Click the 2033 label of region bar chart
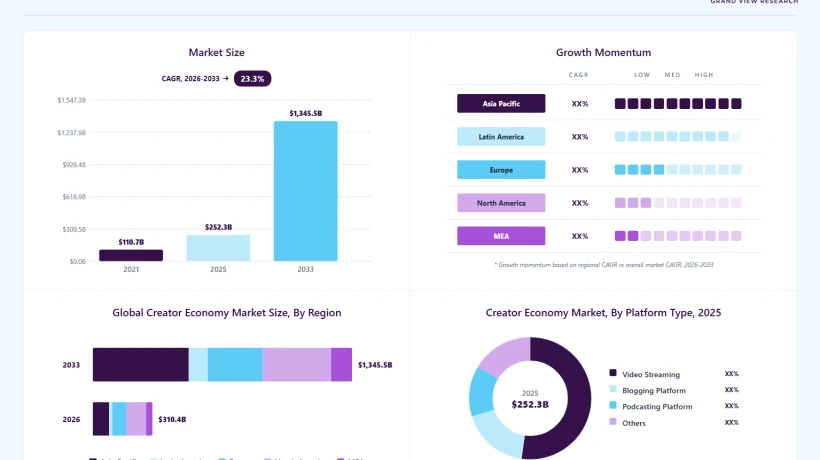Image resolution: width=820 pixels, height=460 pixels. 71,365
